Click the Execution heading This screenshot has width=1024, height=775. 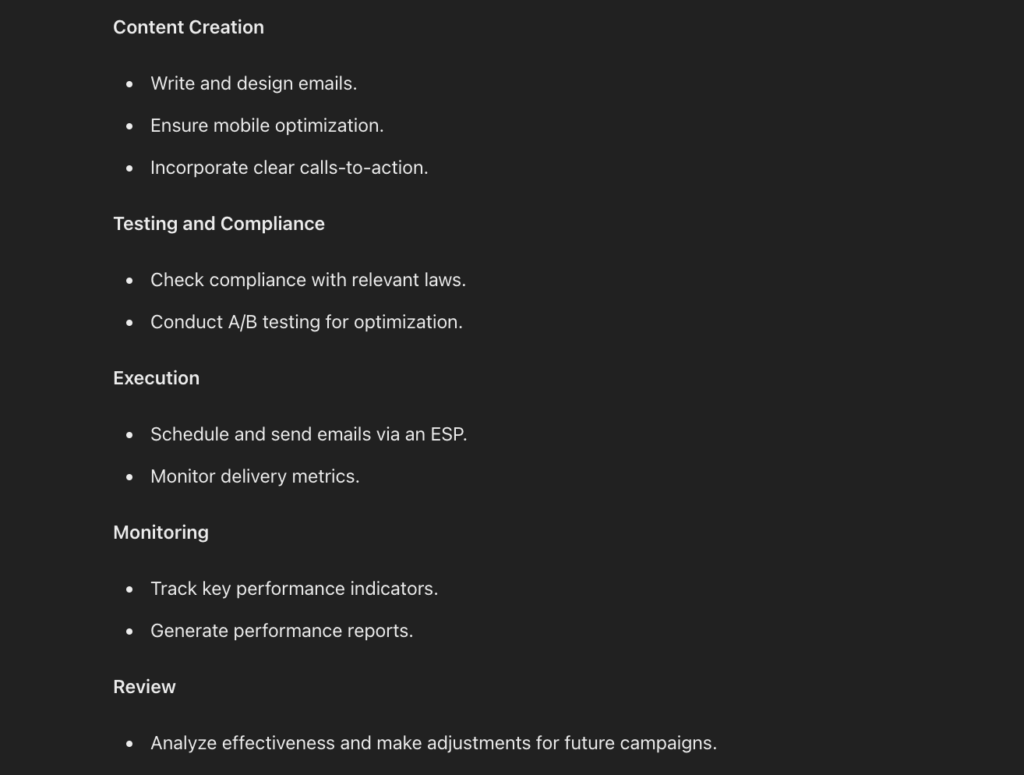pyautogui.click(x=156, y=378)
